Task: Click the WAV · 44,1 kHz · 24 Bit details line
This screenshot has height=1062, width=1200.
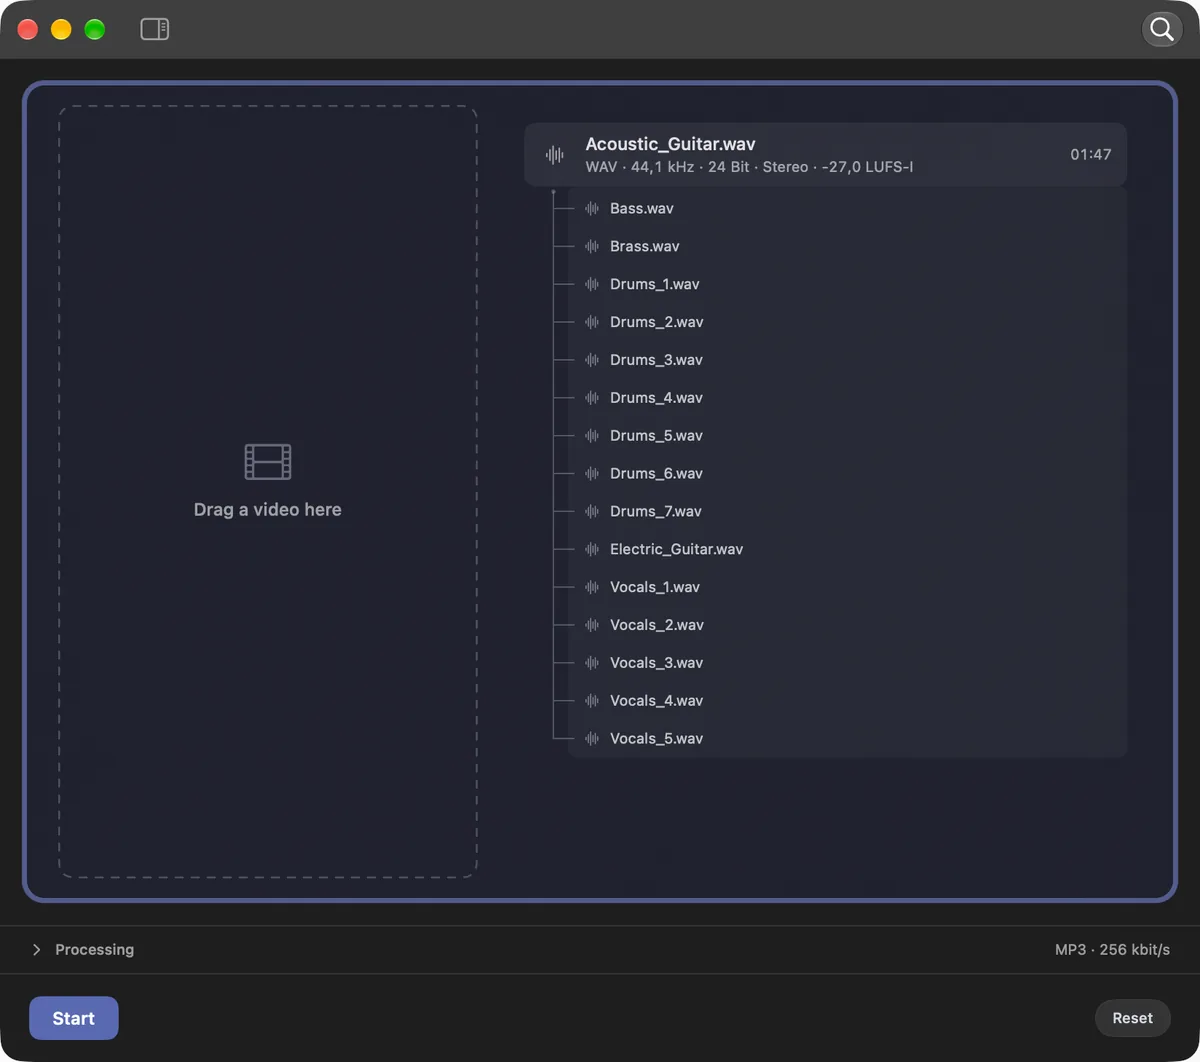Action: coord(749,167)
